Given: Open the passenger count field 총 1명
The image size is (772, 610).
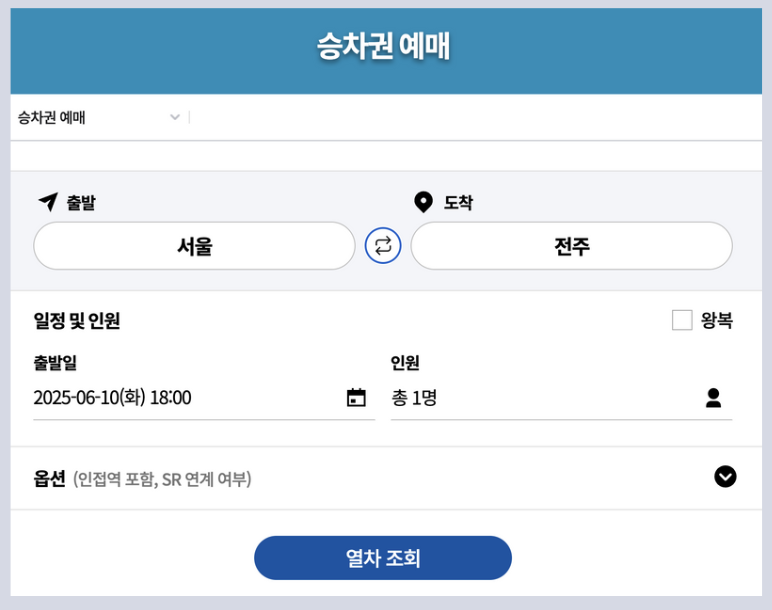Looking at the screenshot, I should 561,398.
